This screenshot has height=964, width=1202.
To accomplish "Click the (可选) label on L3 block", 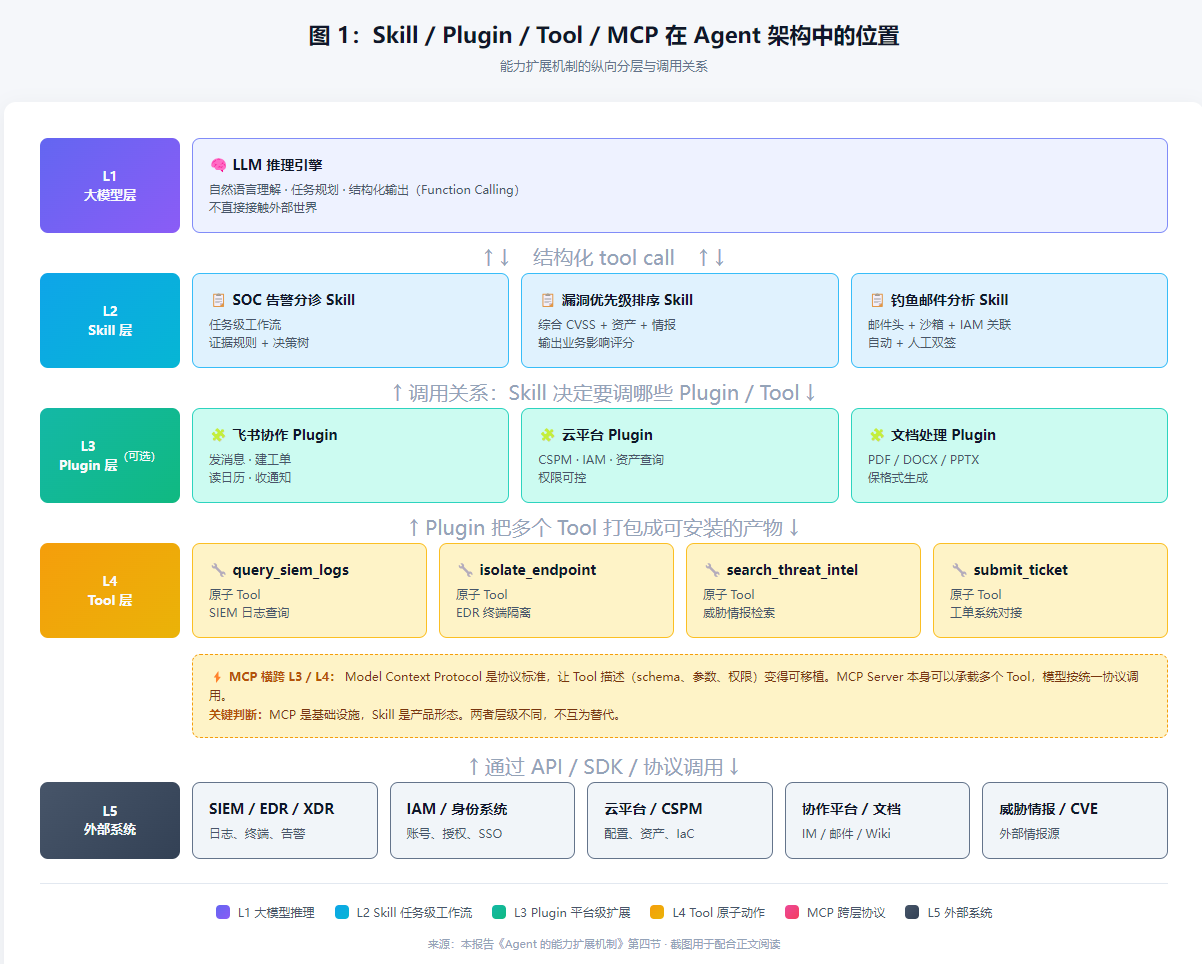I will point(138,457).
